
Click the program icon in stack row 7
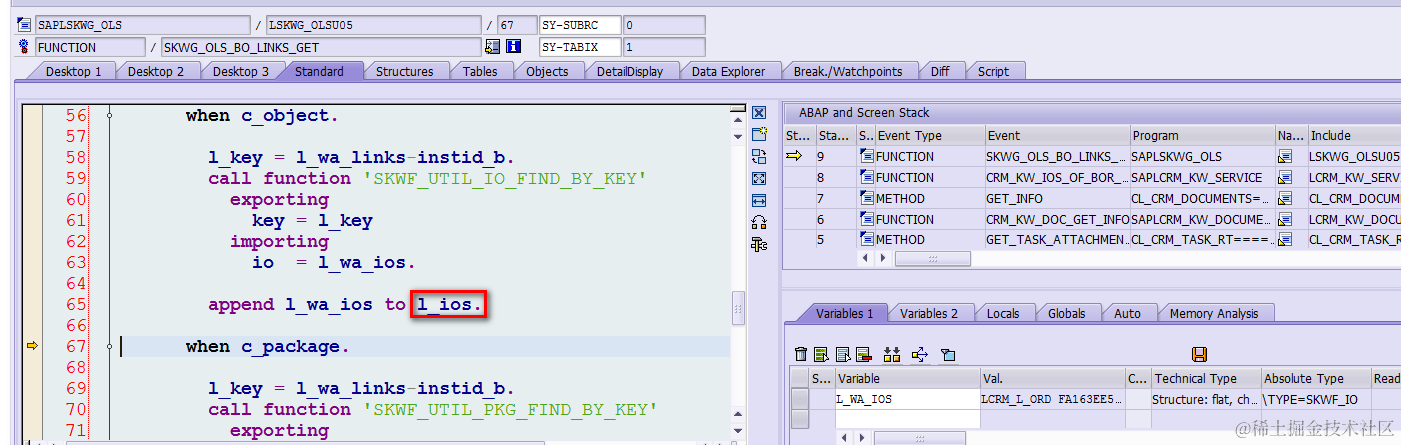click(x=867, y=198)
